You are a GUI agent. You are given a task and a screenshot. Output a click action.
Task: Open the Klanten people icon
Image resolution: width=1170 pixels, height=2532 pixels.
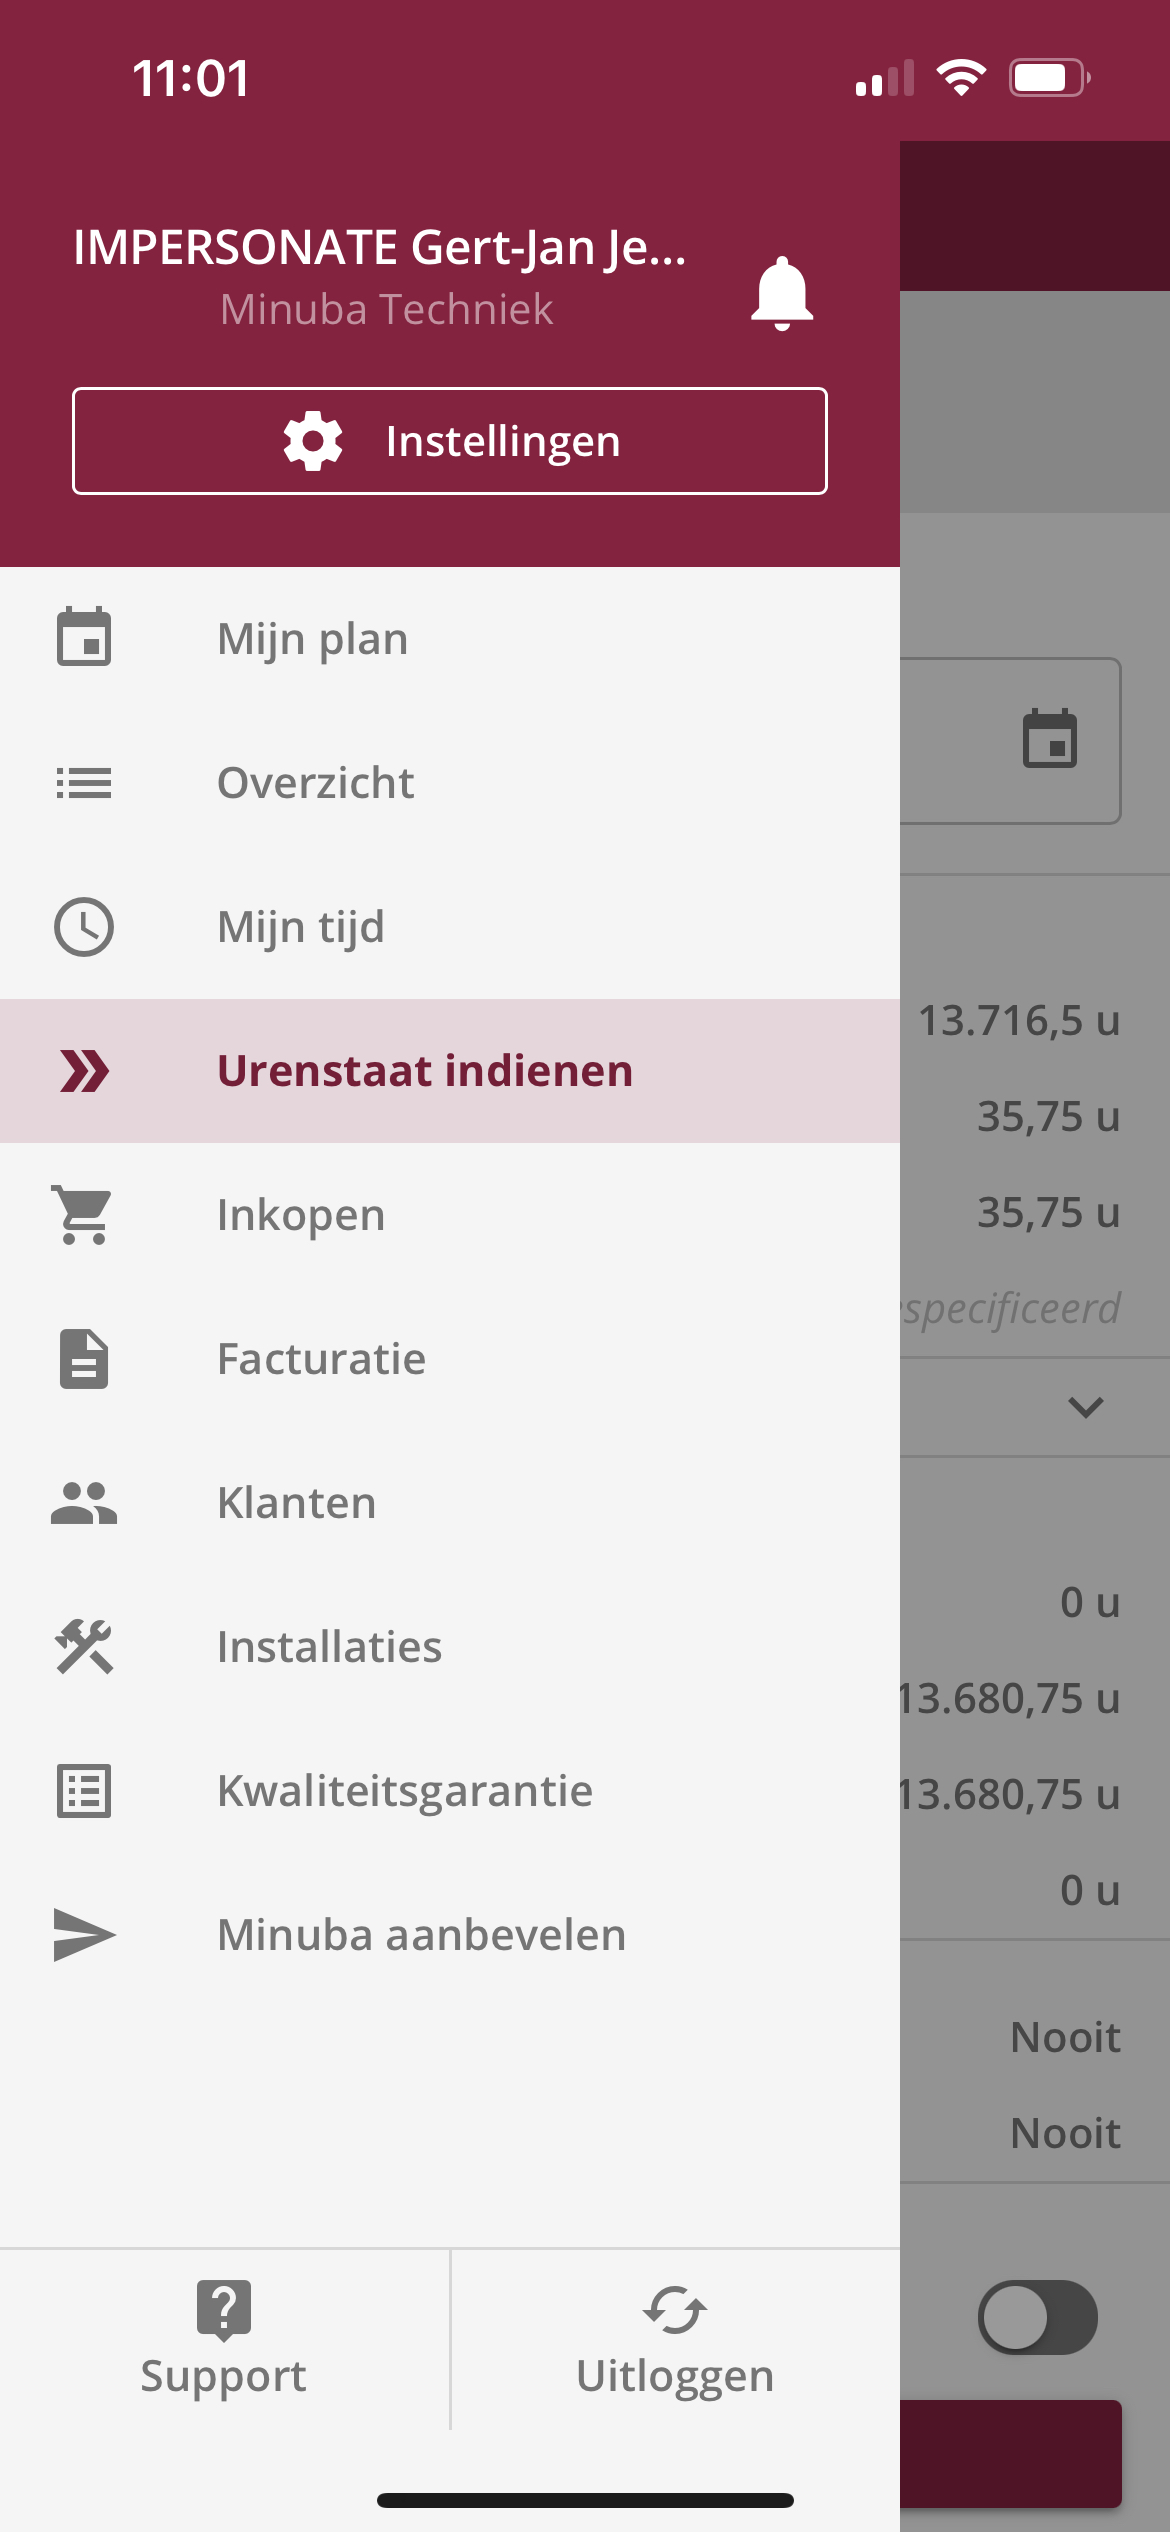[x=84, y=1503]
